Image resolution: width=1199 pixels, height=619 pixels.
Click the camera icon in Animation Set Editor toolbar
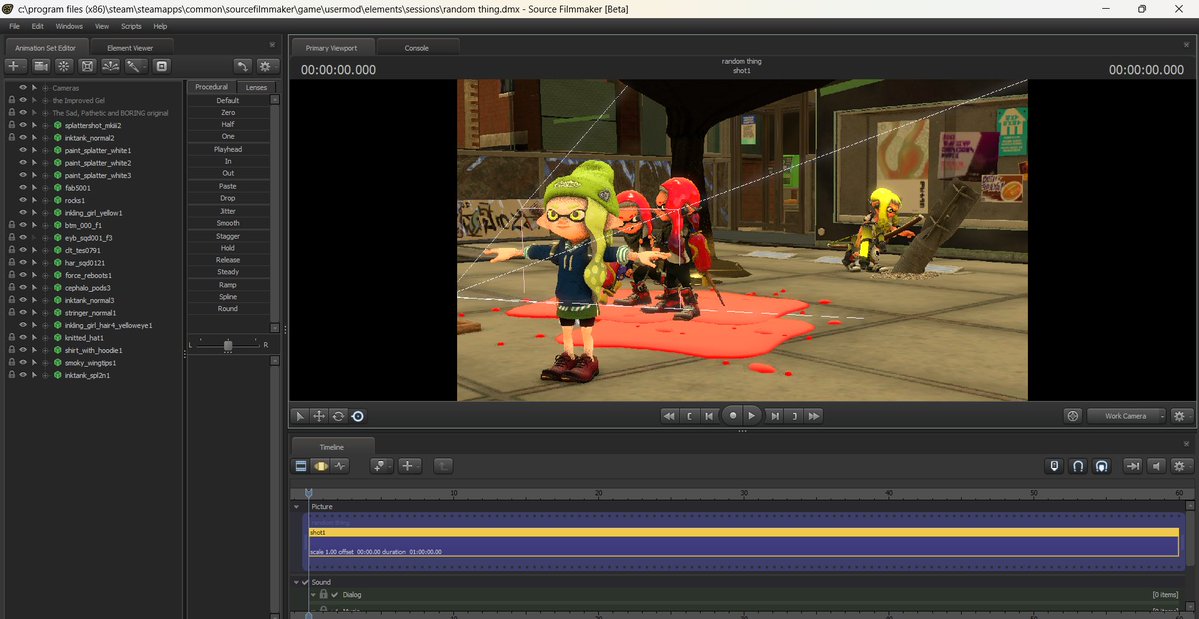[x=41, y=66]
